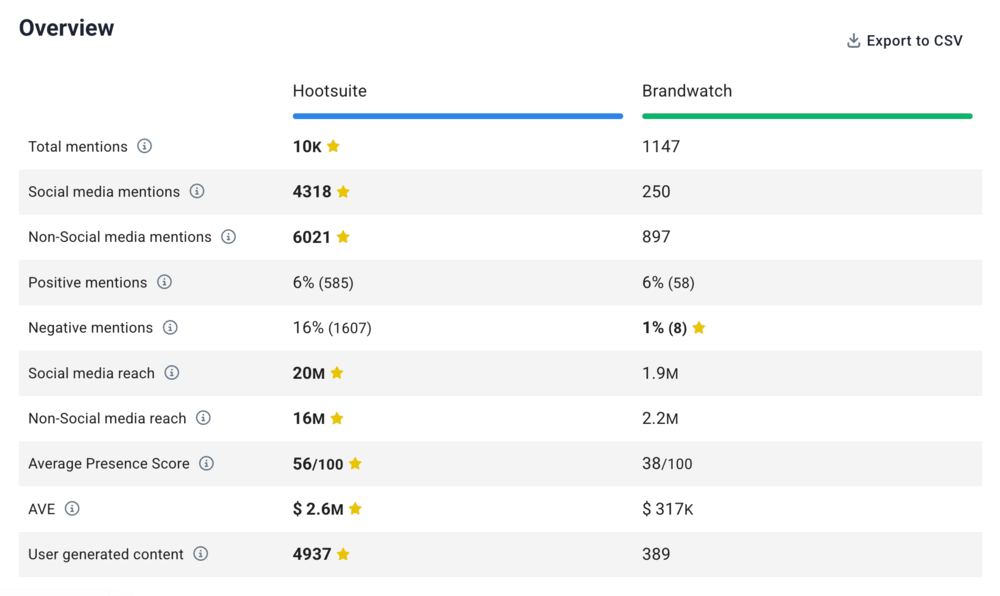Click the Export to CSV link
Viewport: 1000px width, 596px height.
click(913, 40)
